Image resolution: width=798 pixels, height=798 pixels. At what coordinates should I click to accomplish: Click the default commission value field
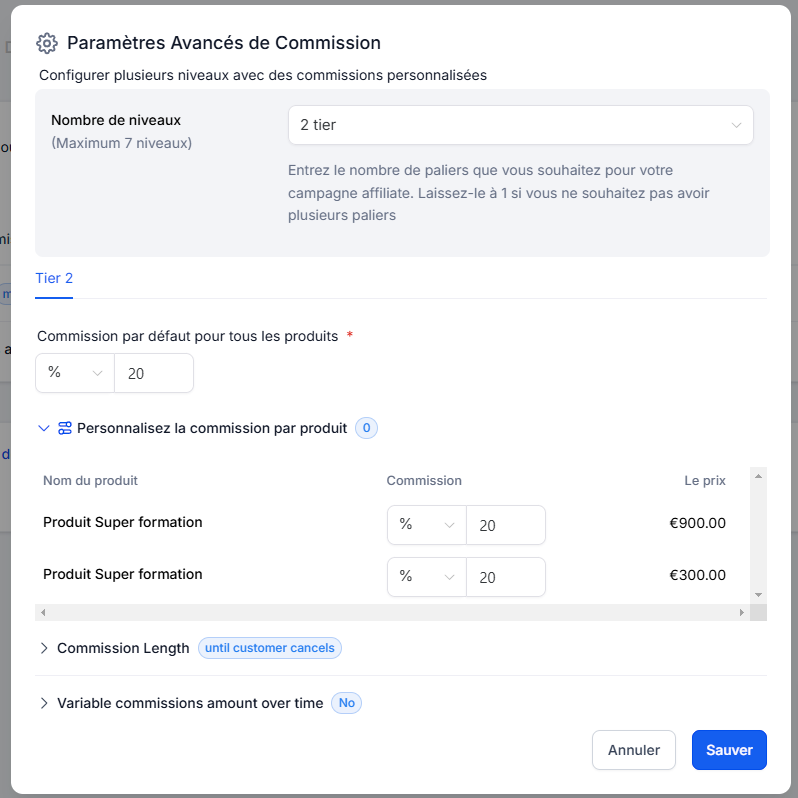pyautogui.click(x=154, y=373)
